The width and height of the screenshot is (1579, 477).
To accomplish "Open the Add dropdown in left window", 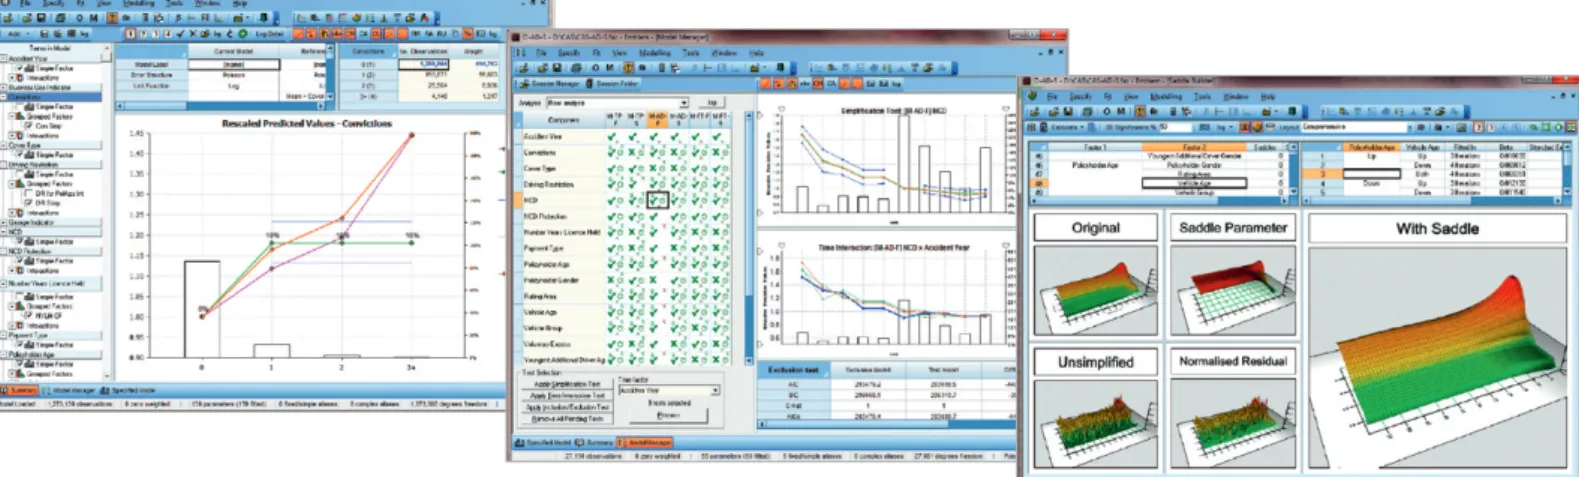I will (x=20, y=34).
